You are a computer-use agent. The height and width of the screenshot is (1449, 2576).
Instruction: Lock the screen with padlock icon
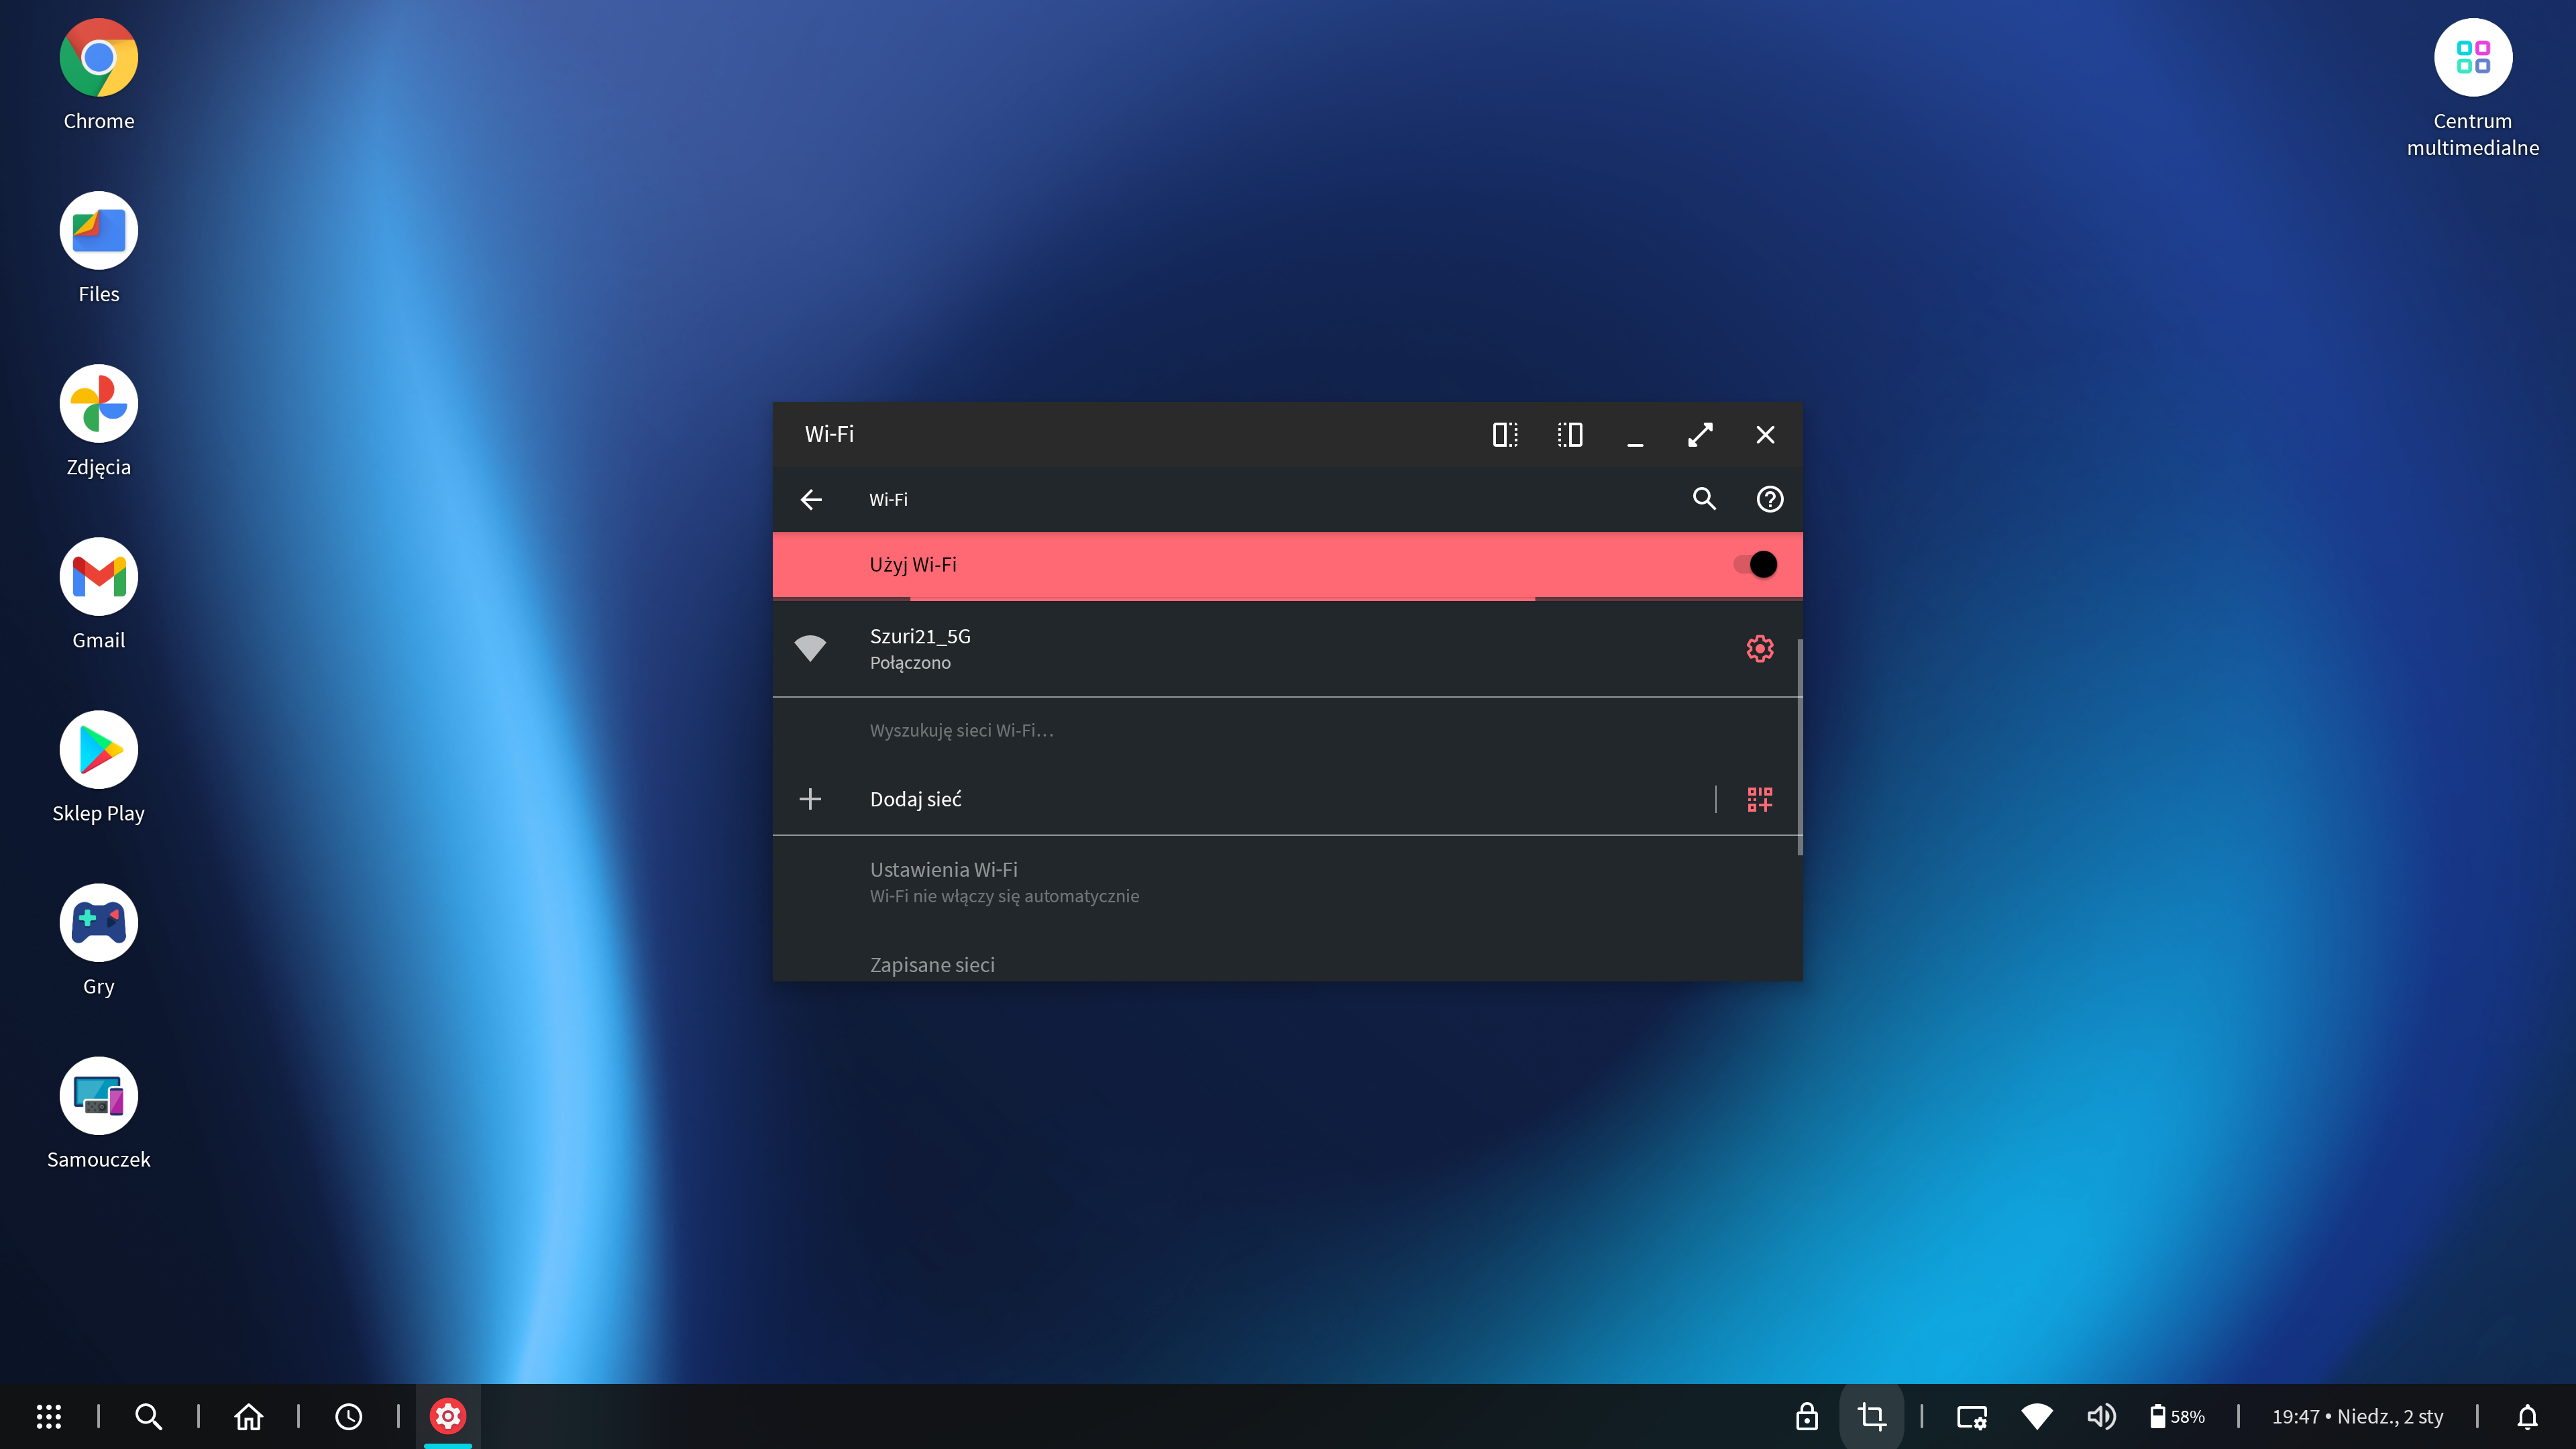pos(1806,1416)
